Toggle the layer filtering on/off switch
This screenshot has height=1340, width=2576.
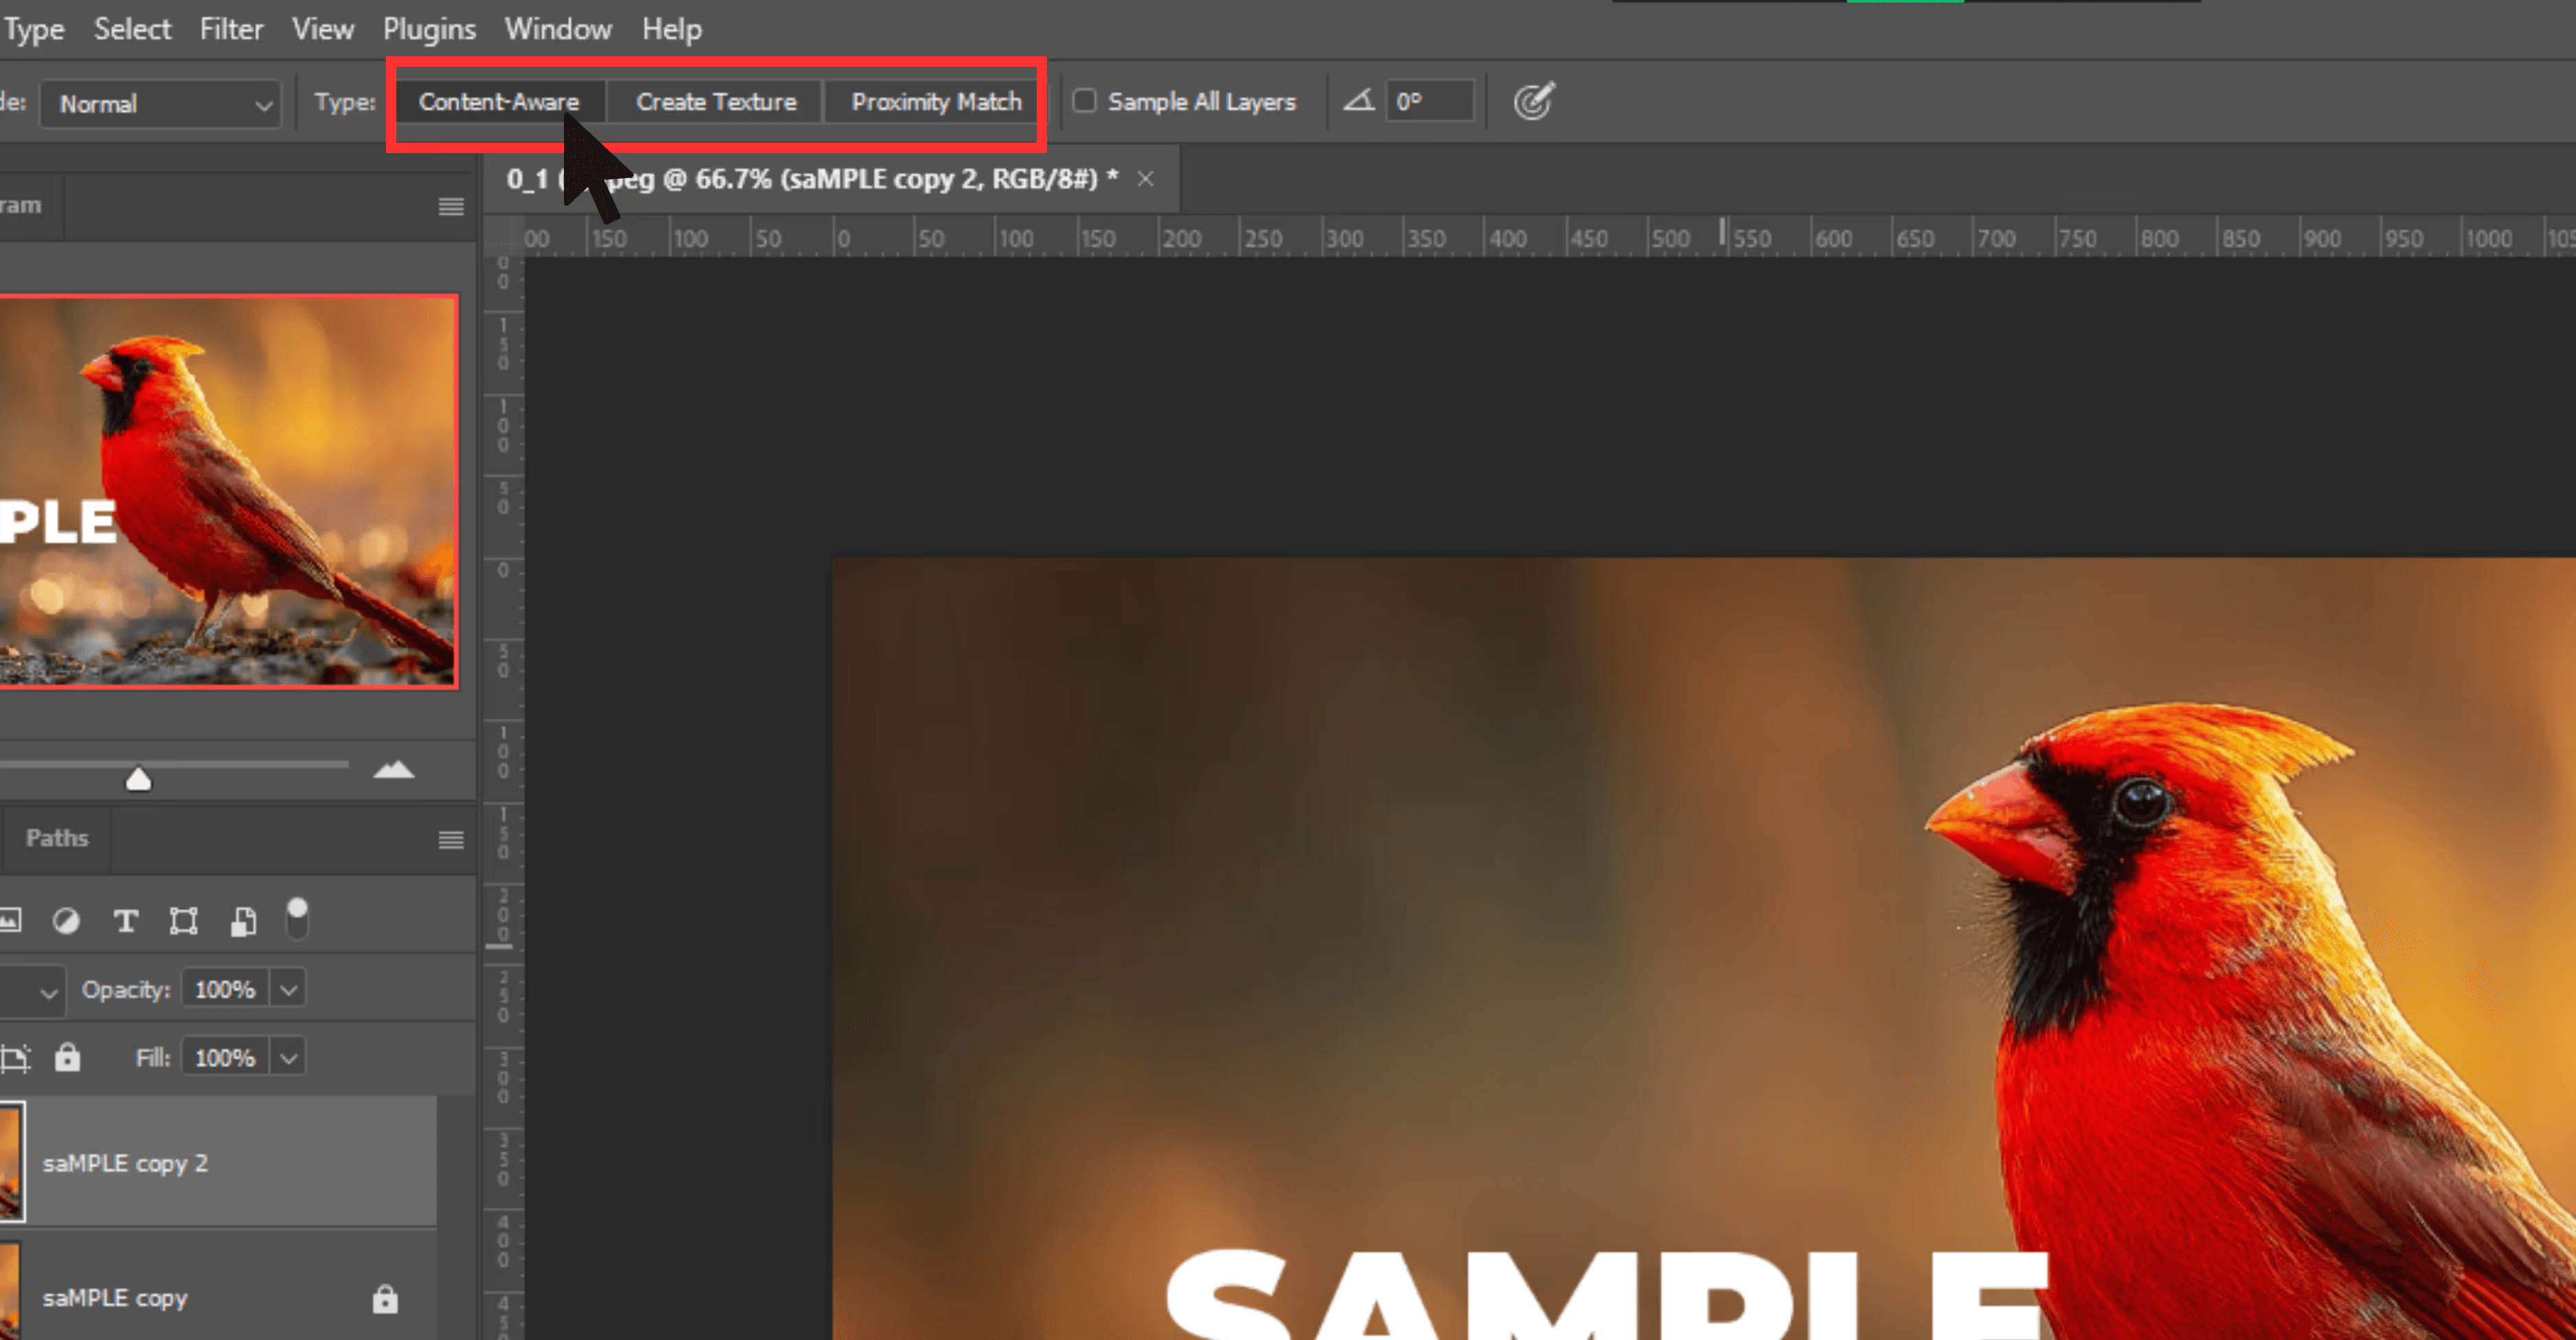click(x=297, y=918)
